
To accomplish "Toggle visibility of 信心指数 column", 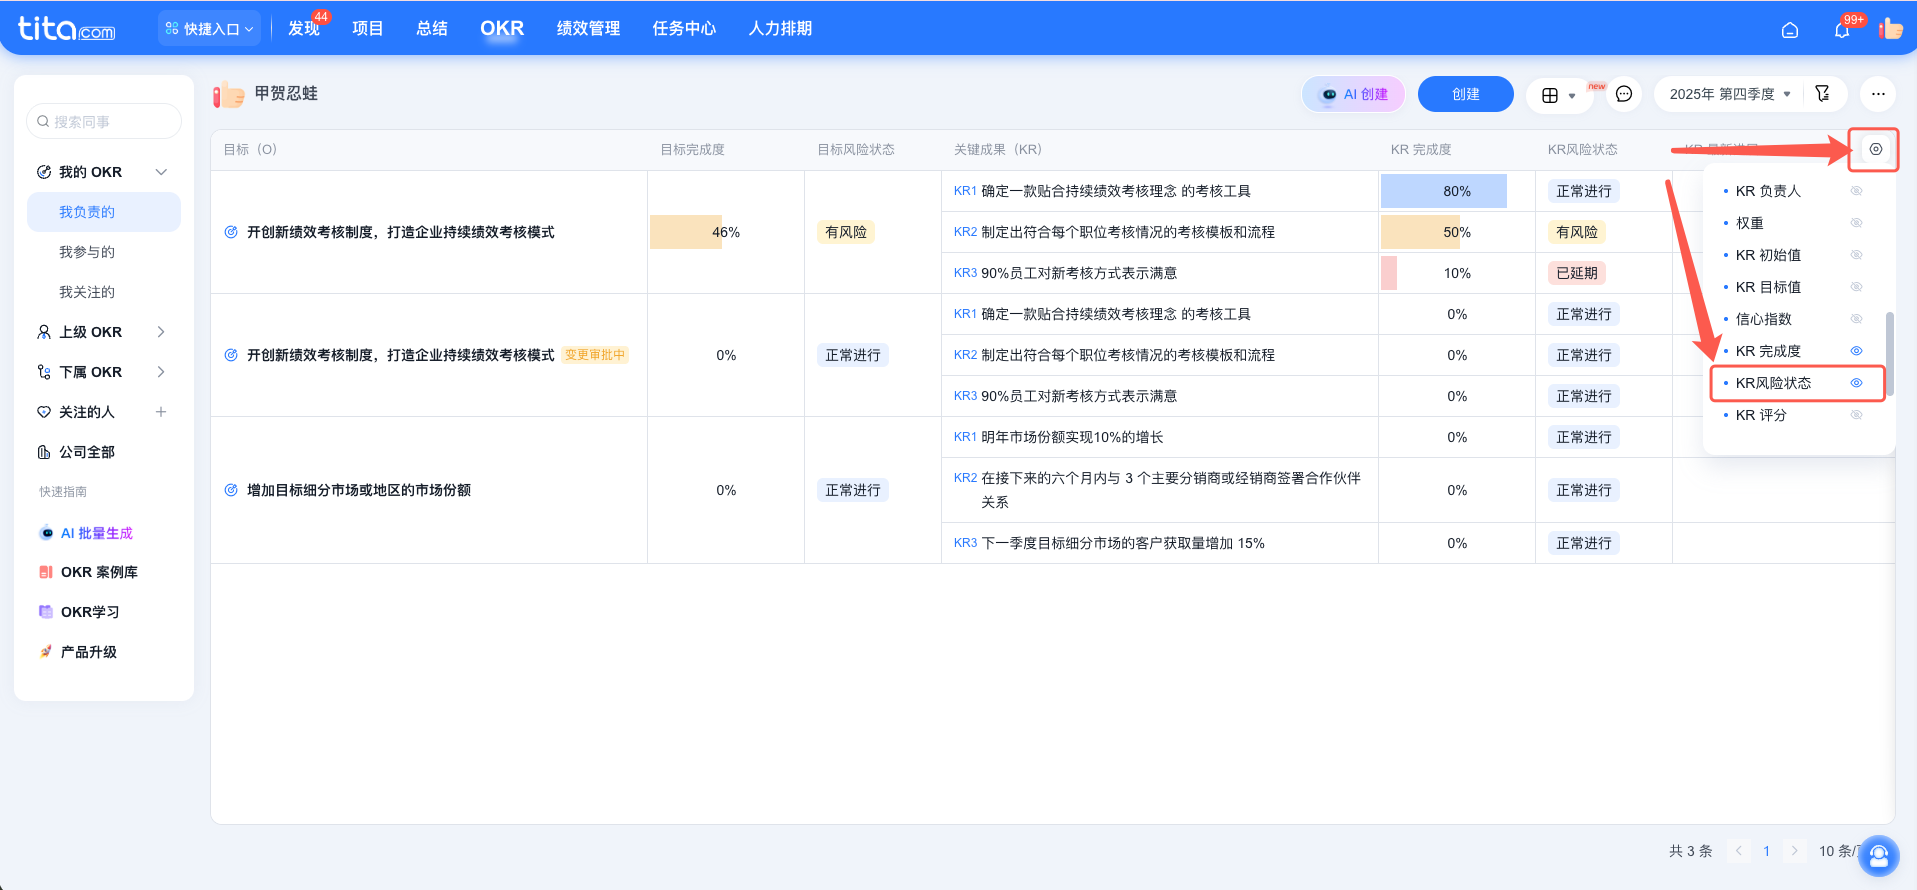I will pos(1856,319).
